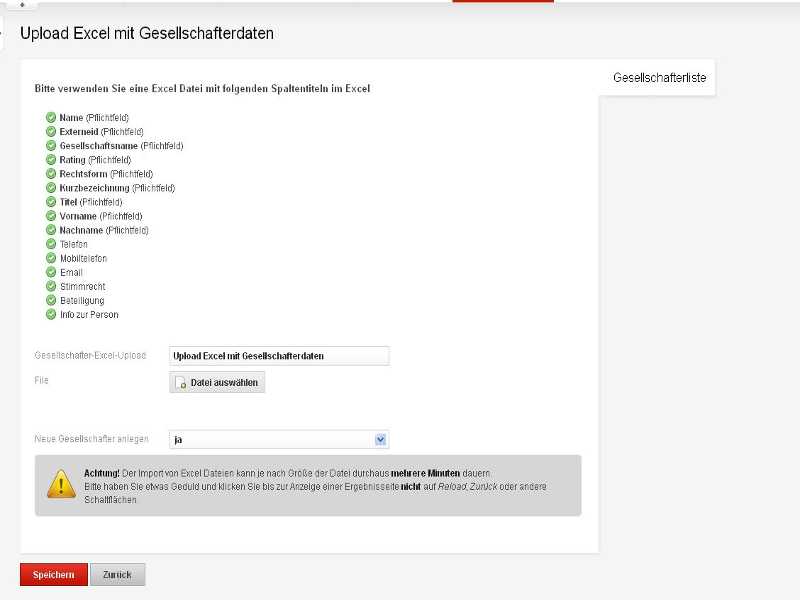Image resolution: width=800 pixels, height=600 pixels.
Task: Click the 'Bitte verwenden Sie eine Excel Datei' instruction
Action: (x=203, y=88)
